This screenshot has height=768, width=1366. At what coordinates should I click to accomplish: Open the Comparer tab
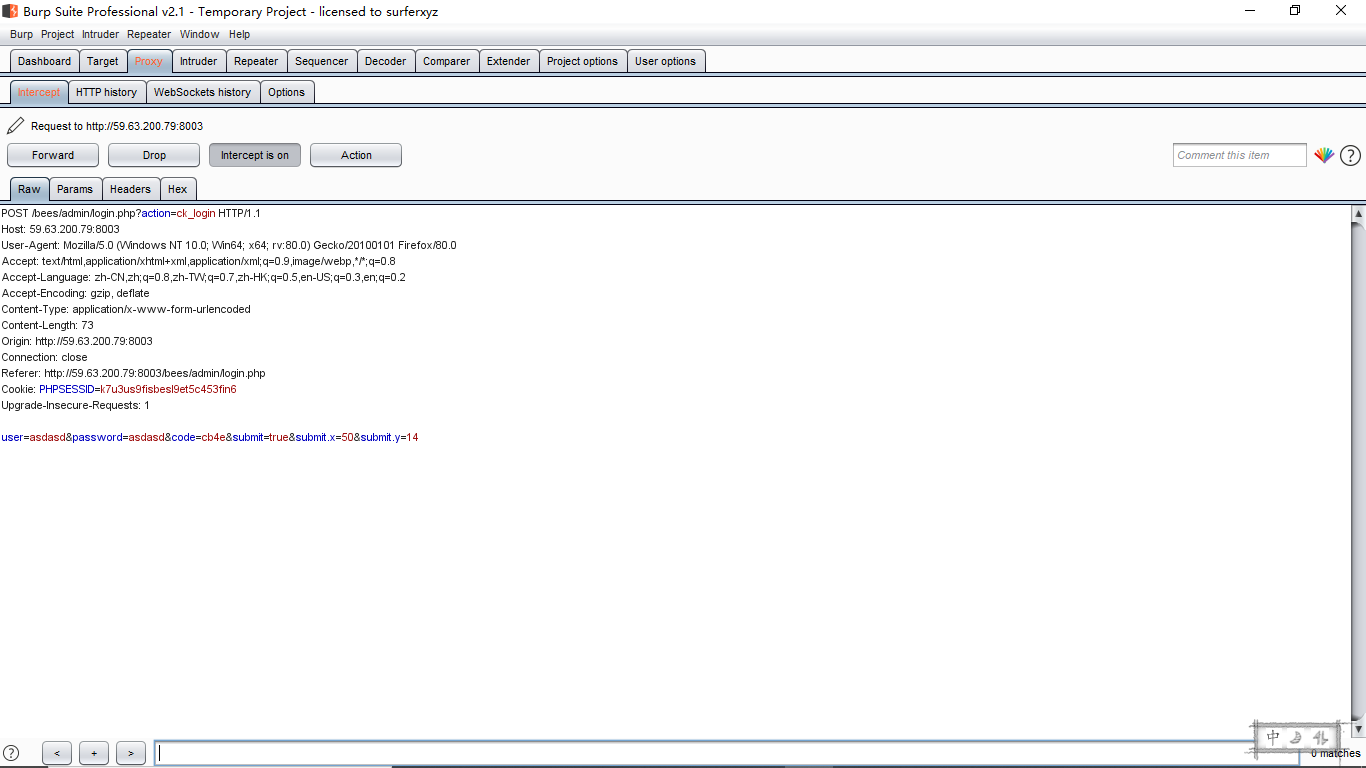(446, 61)
